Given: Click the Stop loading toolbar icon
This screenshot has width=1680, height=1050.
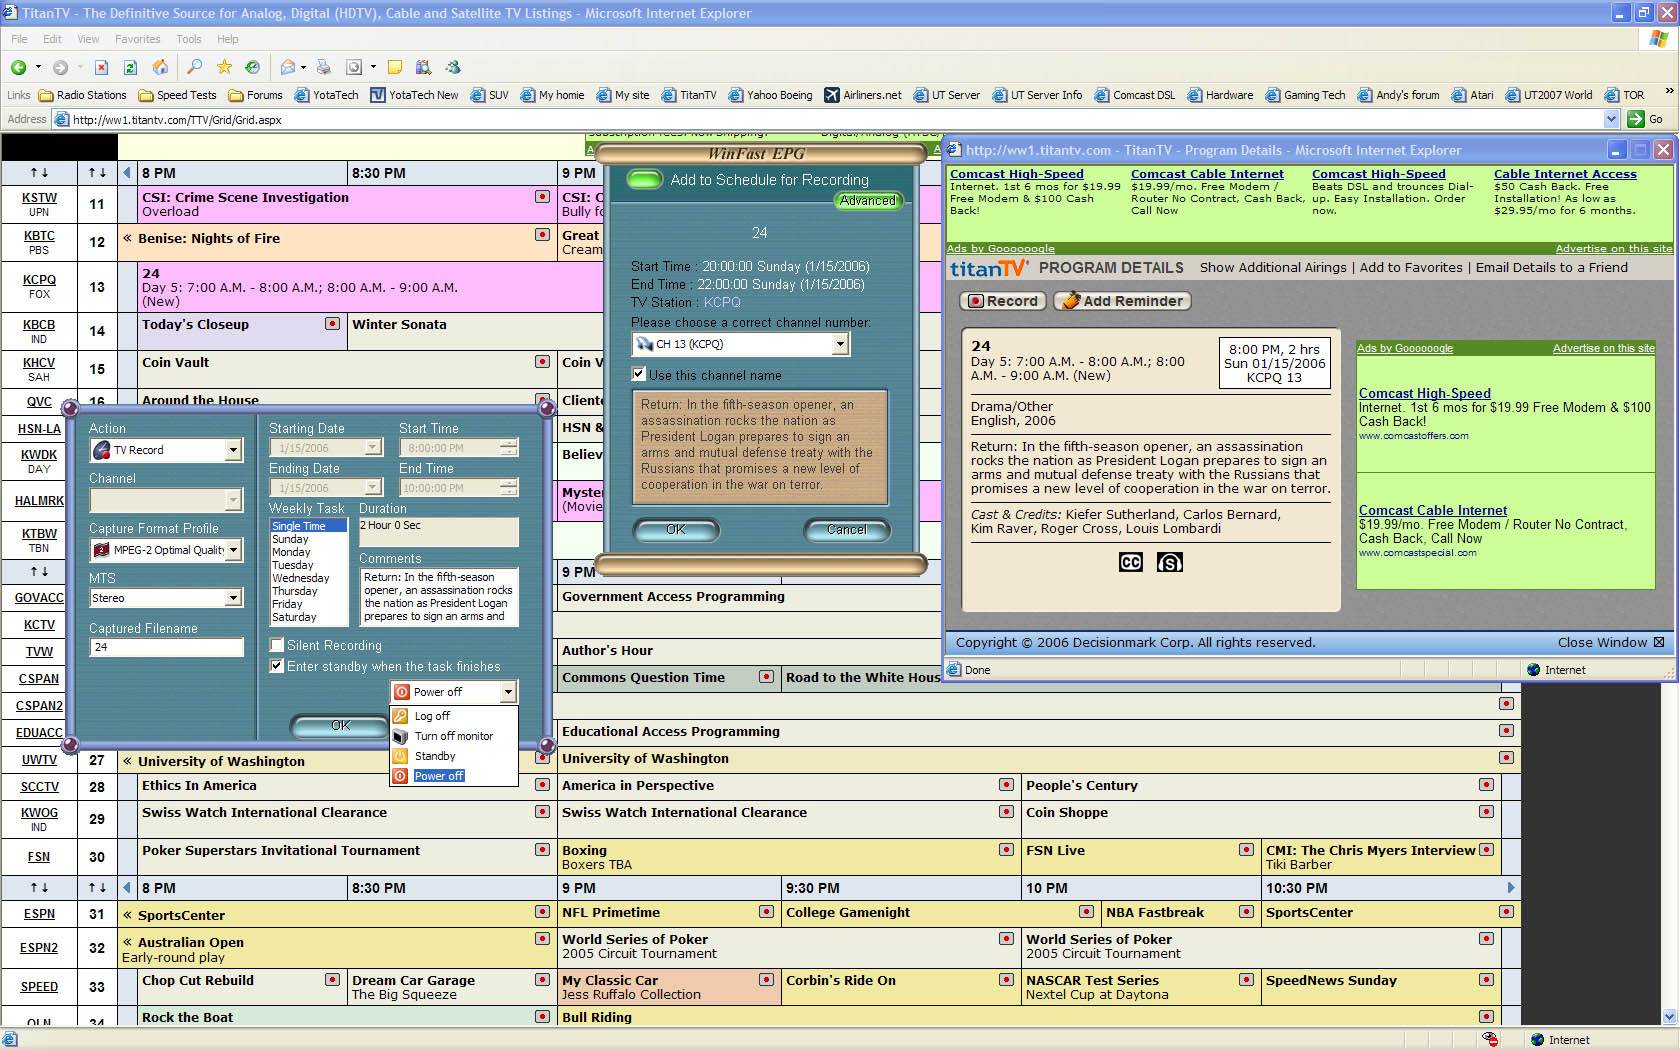Looking at the screenshot, I should (x=101, y=67).
